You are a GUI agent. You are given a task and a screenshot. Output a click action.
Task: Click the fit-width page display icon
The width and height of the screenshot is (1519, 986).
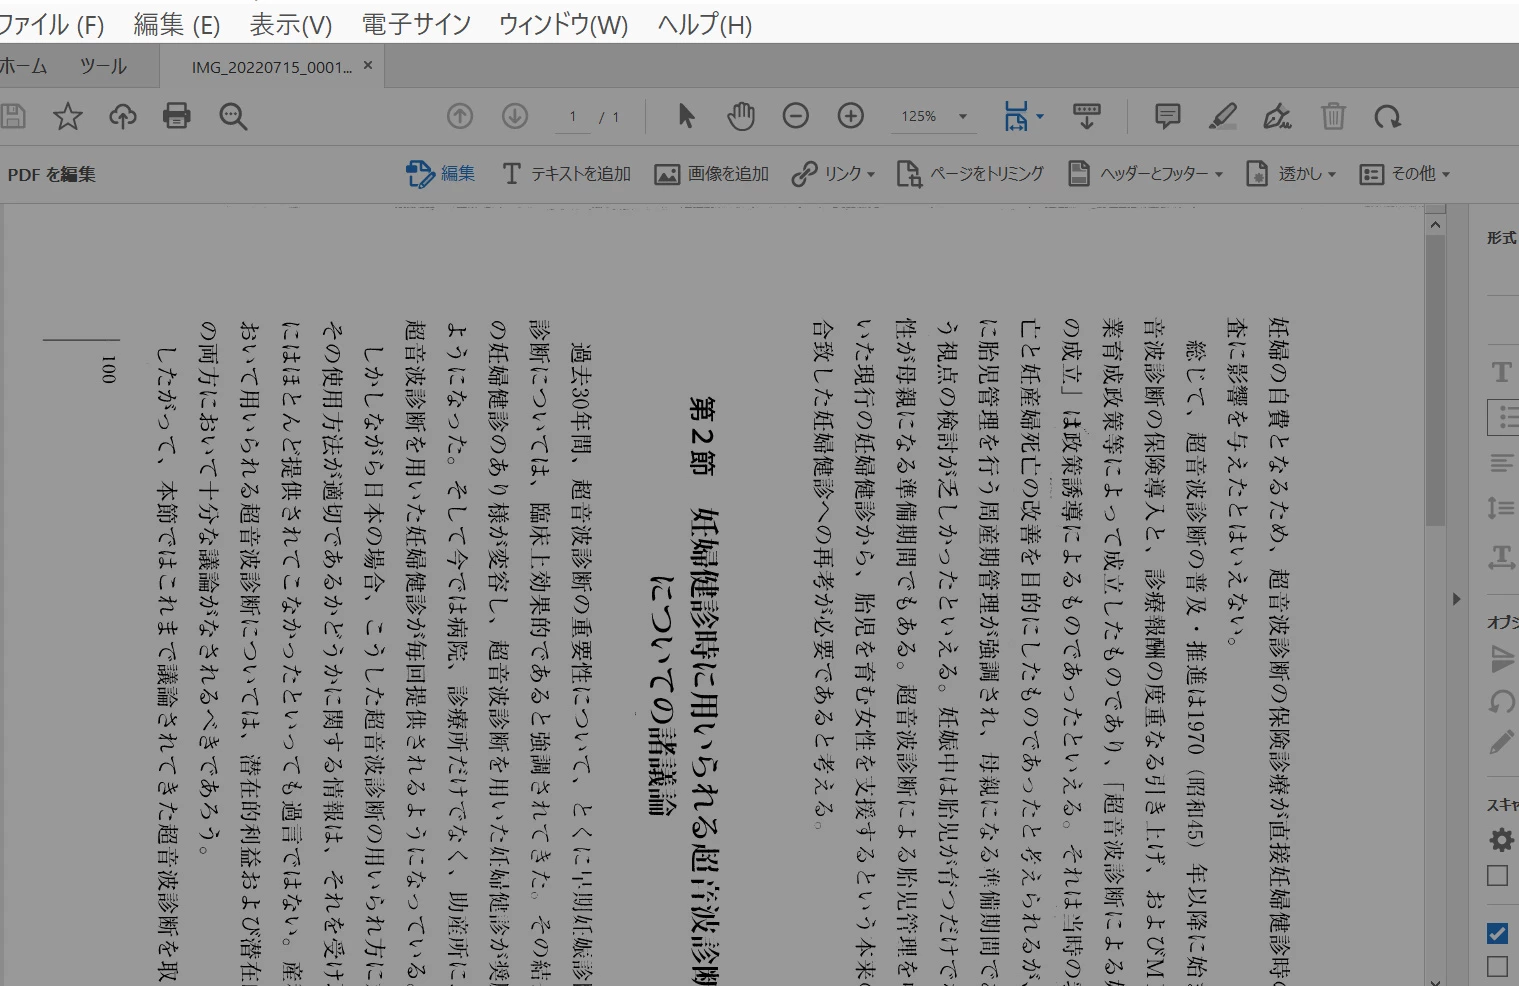(x=1016, y=116)
